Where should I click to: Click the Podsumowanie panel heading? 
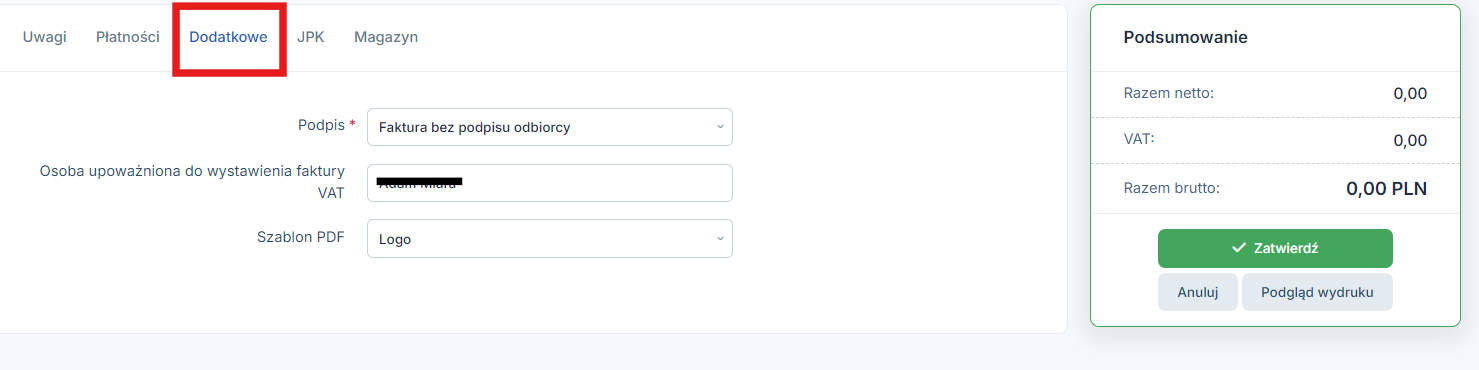click(1185, 37)
